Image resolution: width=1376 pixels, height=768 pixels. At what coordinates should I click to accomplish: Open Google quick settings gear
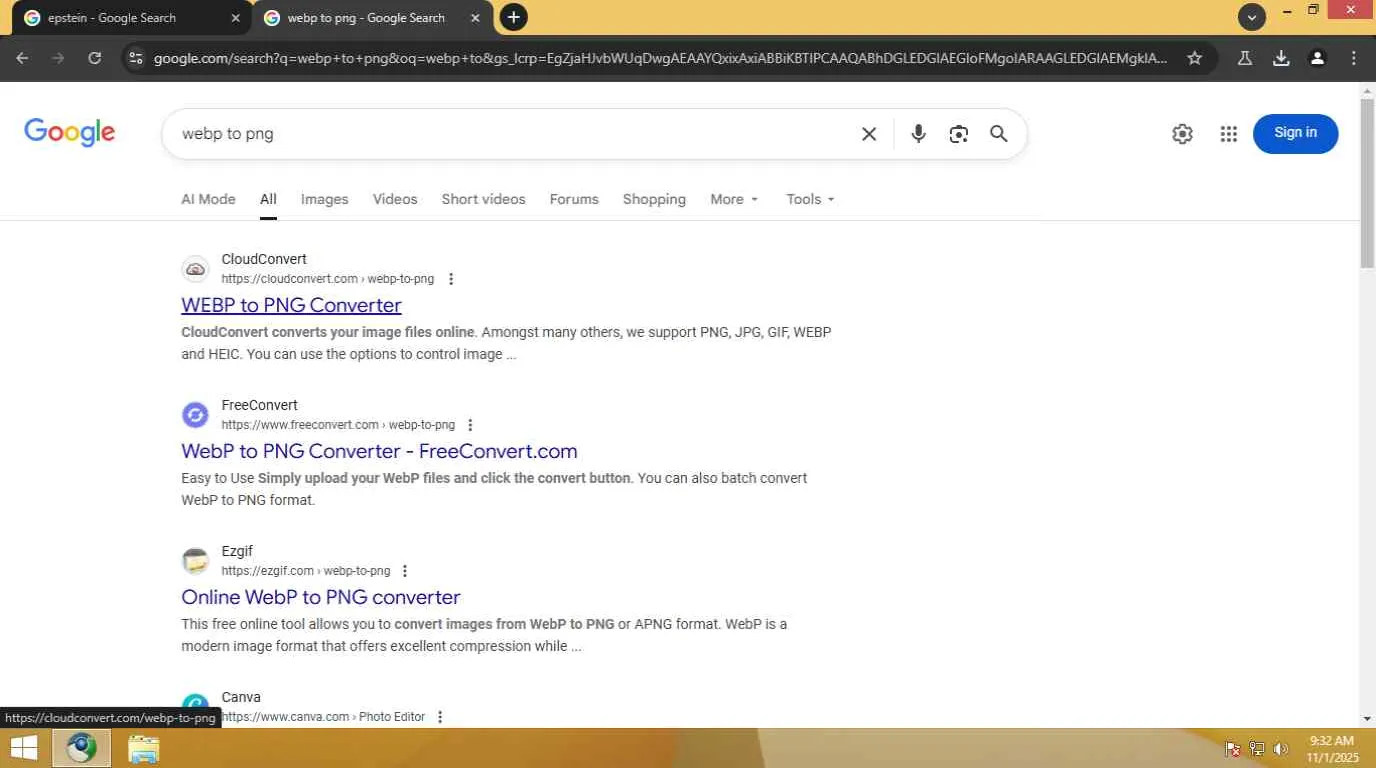click(x=1182, y=134)
